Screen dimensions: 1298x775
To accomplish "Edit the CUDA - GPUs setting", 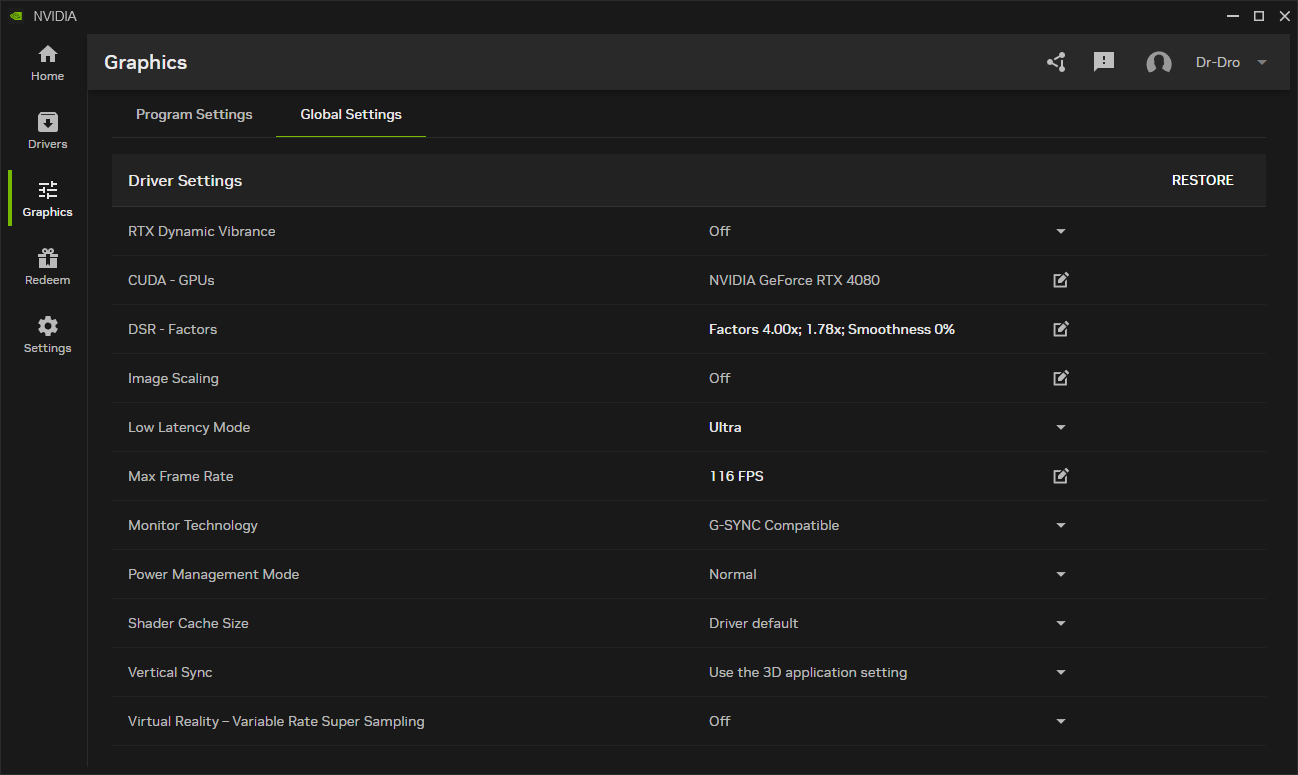I will (1061, 280).
